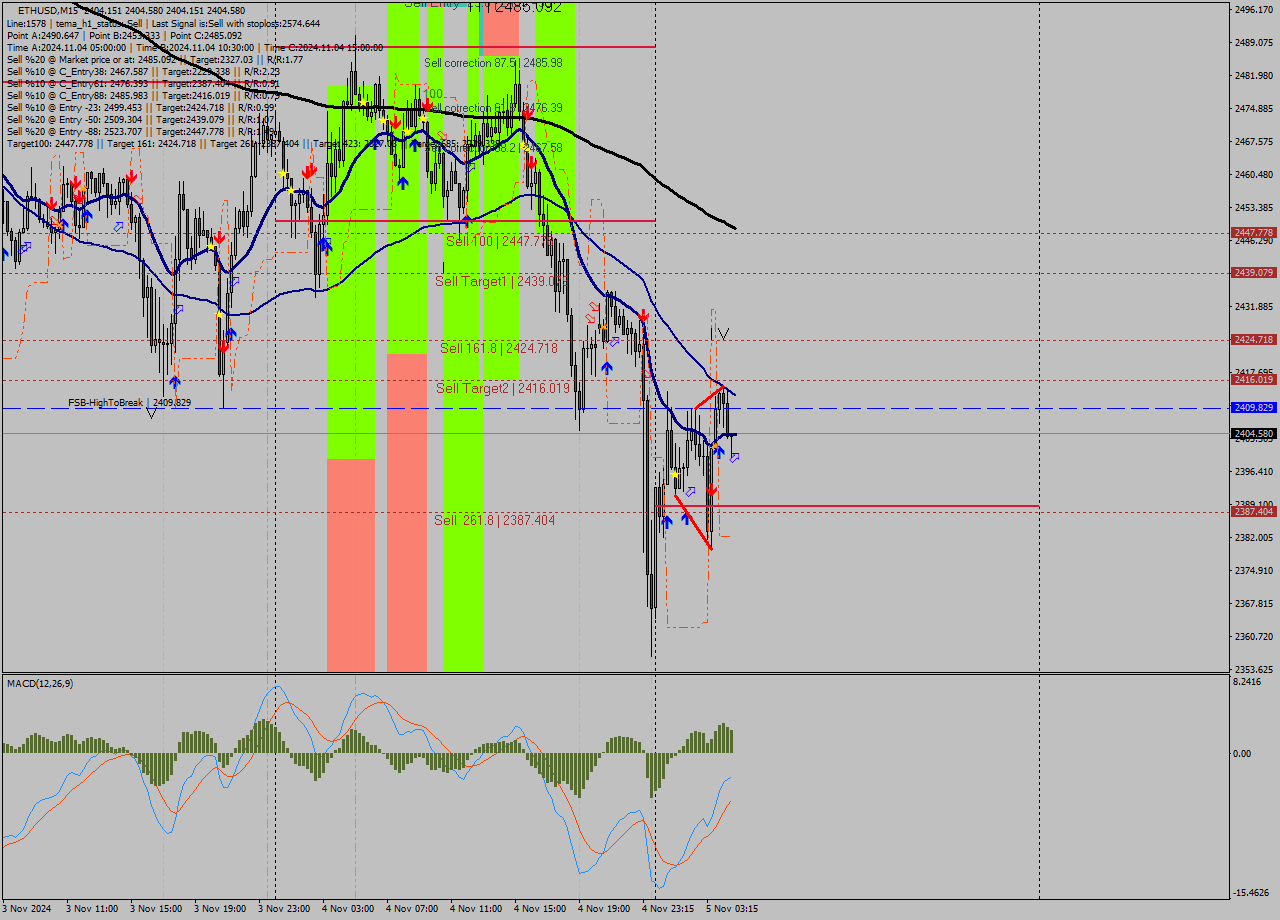
Task: Click the 2474.885 price scale value
Action: coord(1254,108)
